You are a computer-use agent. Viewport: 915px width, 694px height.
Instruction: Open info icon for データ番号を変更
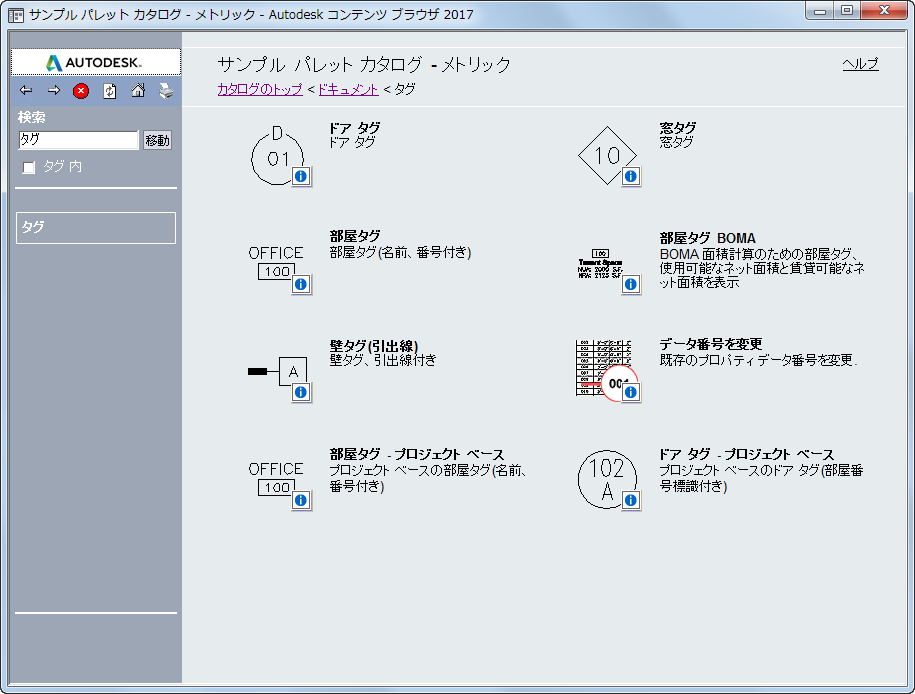point(631,392)
